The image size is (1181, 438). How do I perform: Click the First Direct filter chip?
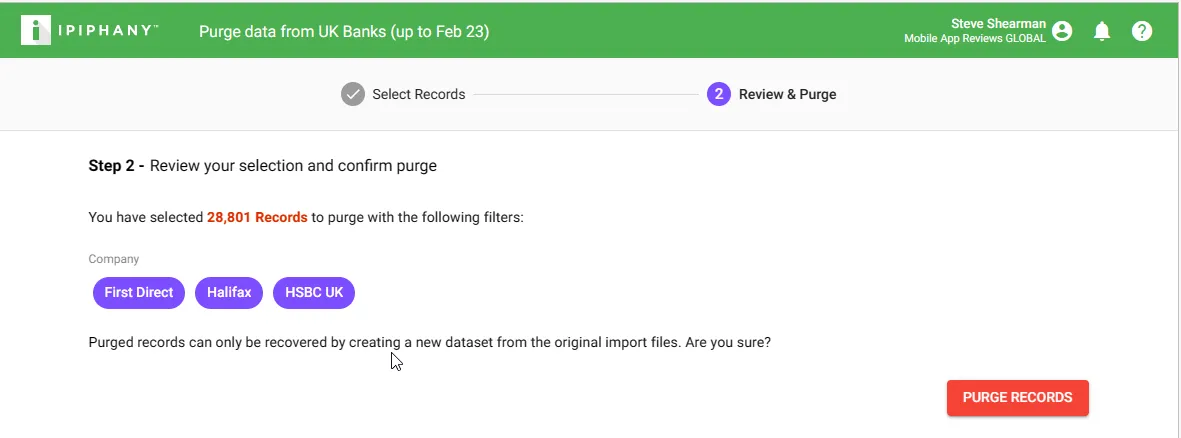[139, 292]
